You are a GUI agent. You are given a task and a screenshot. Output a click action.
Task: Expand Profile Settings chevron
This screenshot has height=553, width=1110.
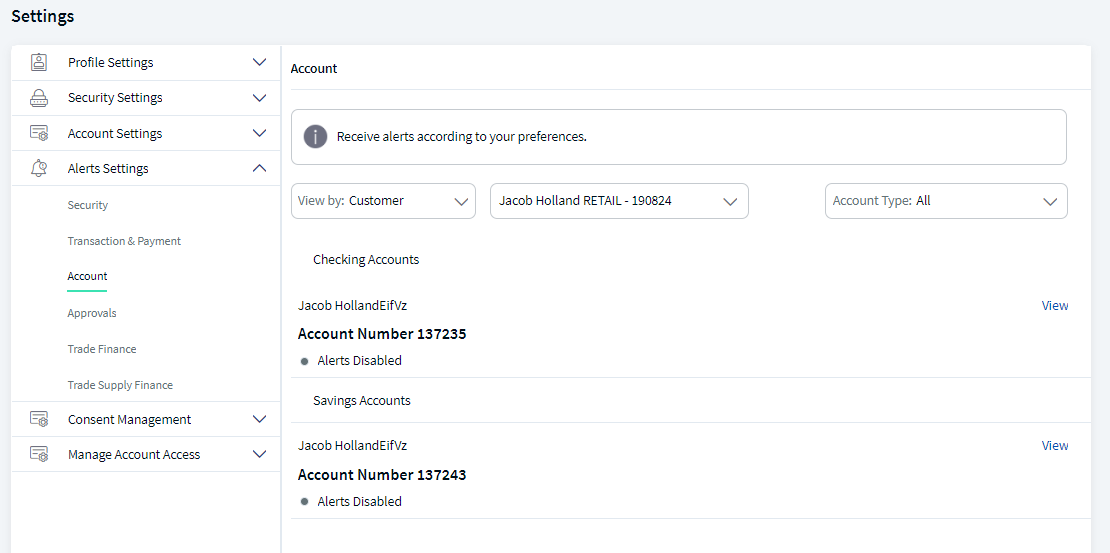259,62
